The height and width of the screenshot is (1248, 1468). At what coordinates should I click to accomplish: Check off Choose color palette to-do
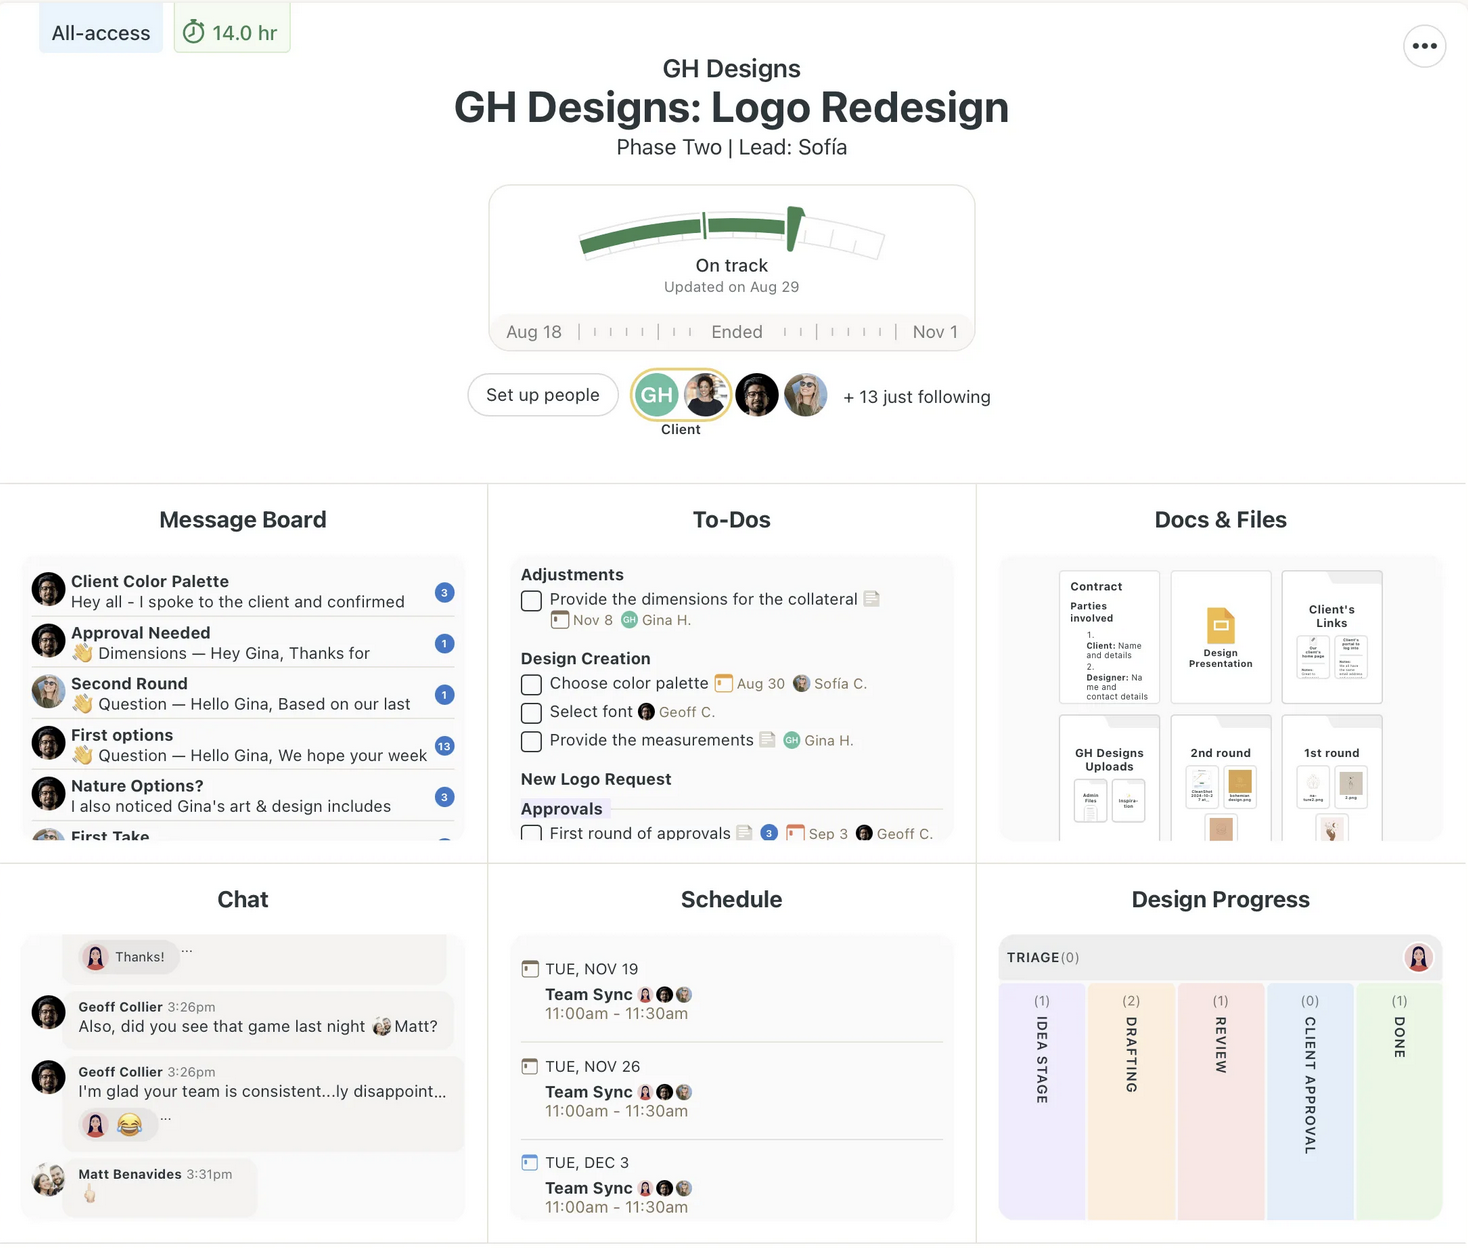tap(532, 685)
